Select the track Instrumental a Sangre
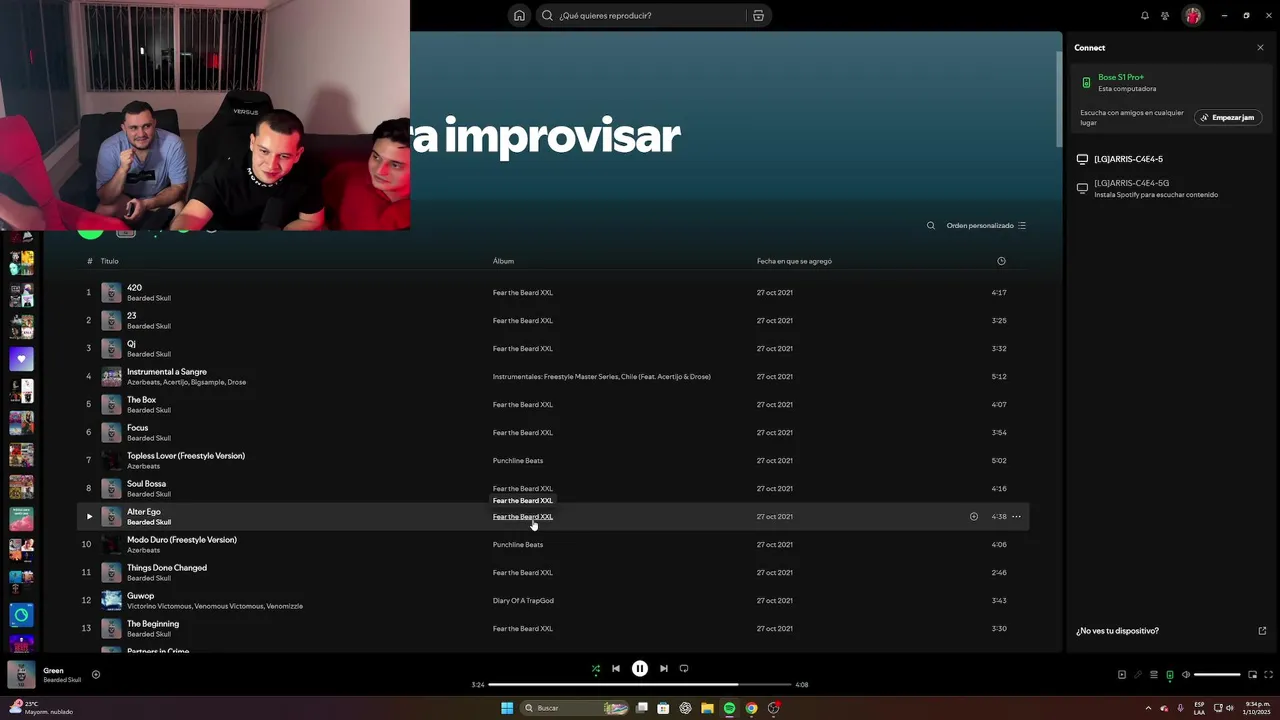1280x720 pixels. click(x=167, y=372)
